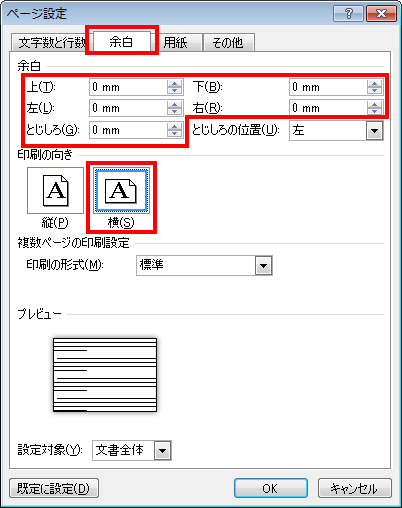The image size is (402, 508).
Task: Close the ページ設定 dialog with X
Action: tap(381, 14)
